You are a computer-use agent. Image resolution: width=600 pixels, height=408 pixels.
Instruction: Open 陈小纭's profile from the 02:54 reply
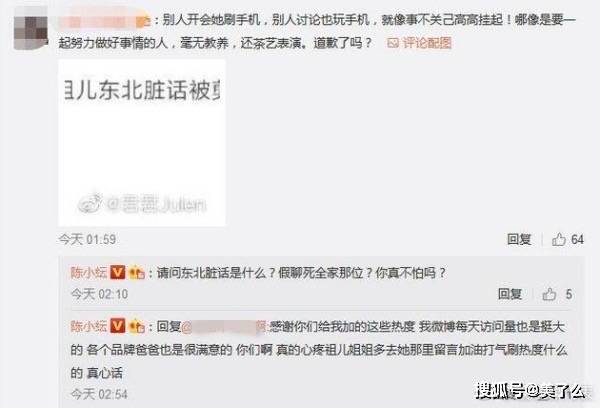pyautogui.click(x=89, y=326)
